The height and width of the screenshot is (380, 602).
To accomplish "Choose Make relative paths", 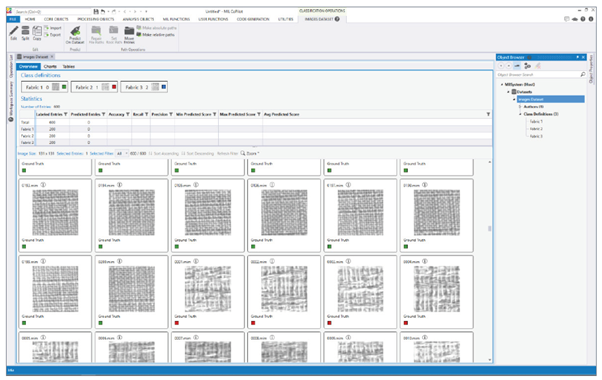I will pos(155,35).
